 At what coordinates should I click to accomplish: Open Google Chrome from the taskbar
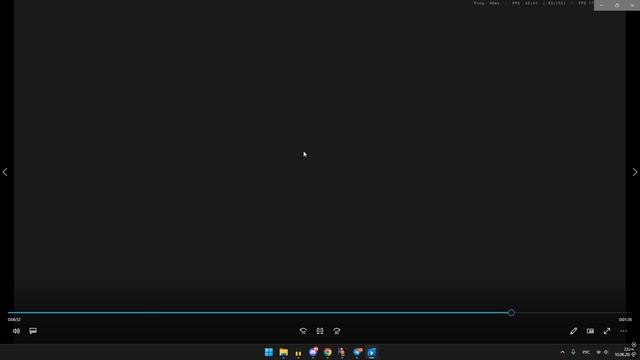328,352
